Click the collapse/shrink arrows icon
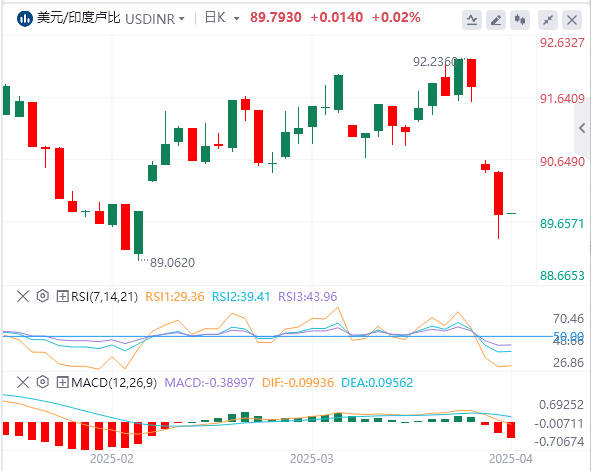Screen dimensions: 591x471 pyautogui.click(x=548, y=20)
